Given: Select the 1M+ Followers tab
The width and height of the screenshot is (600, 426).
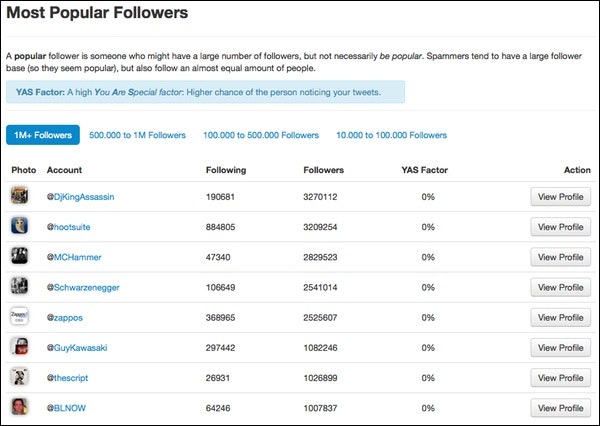Looking at the screenshot, I should tap(43, 135).
